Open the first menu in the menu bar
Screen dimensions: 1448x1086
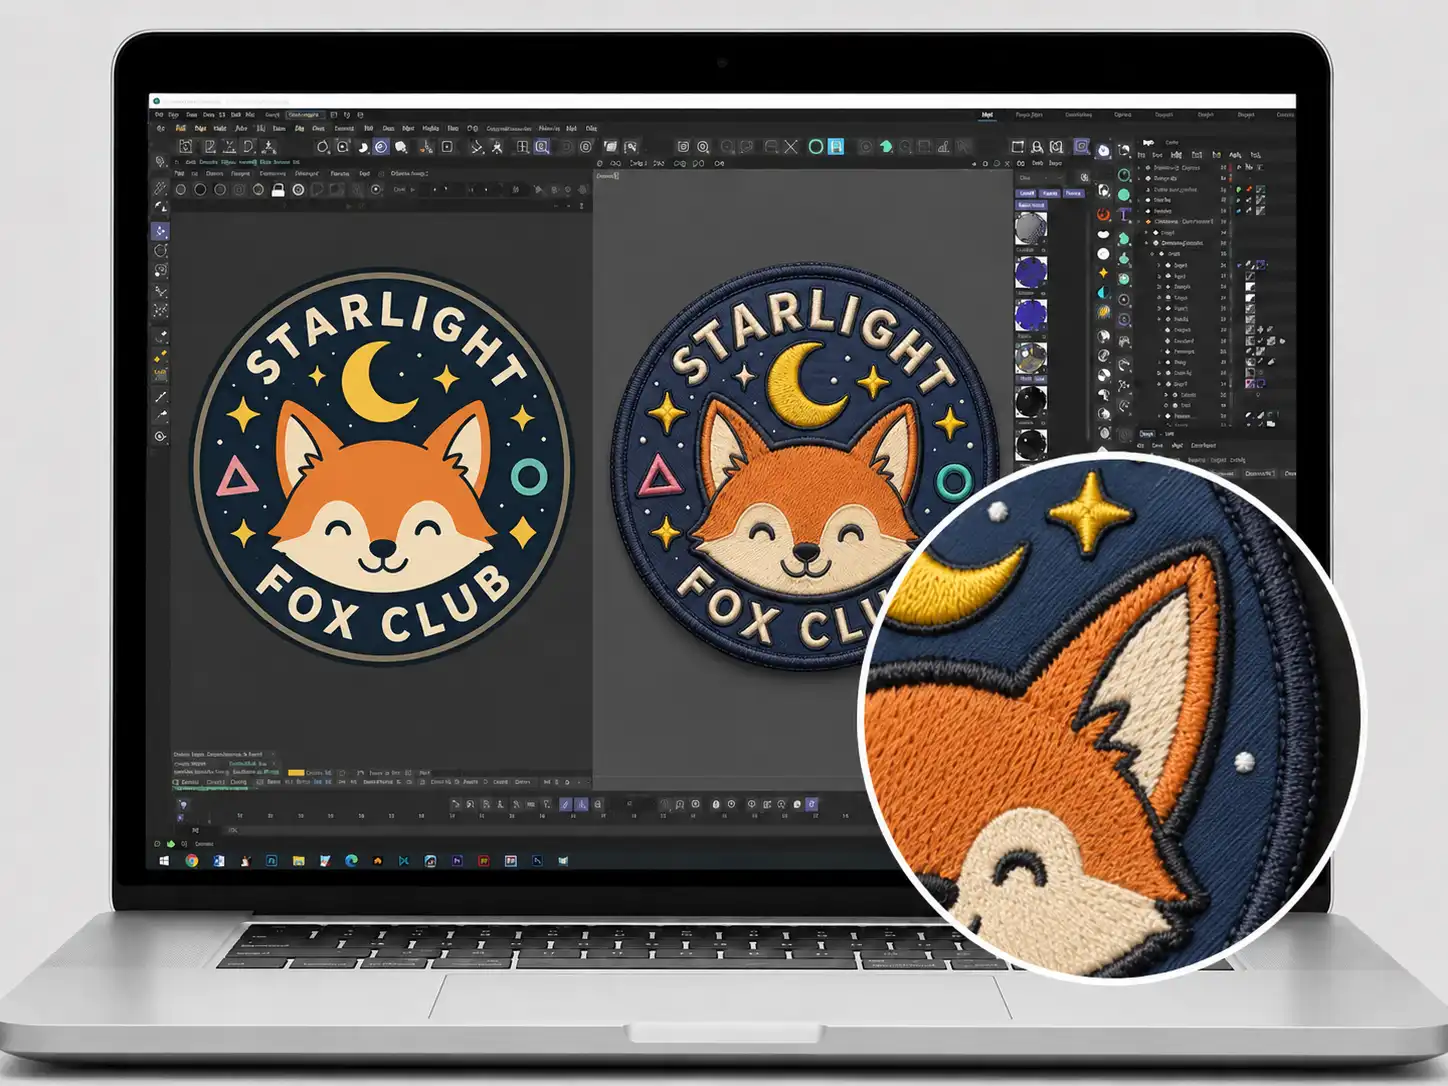click(159, 115)
